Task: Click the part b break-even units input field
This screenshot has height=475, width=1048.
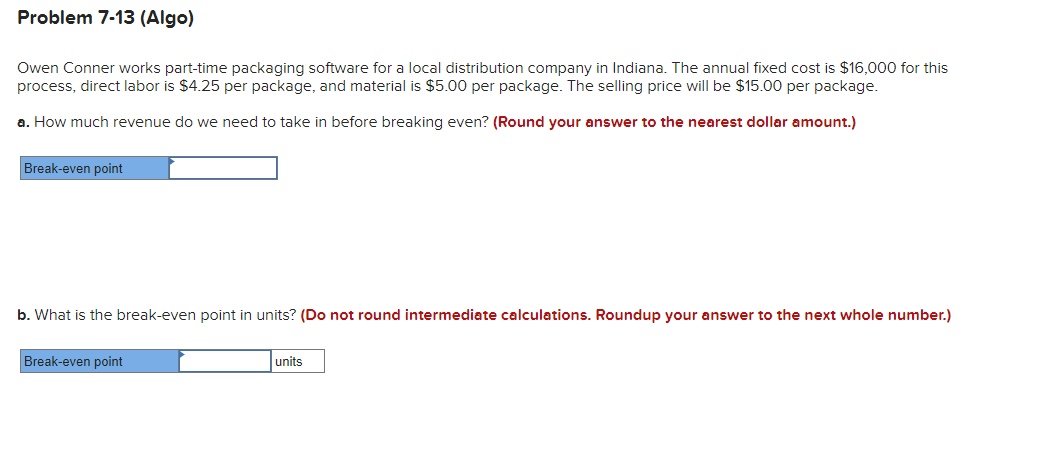Action: pos(225,361)
